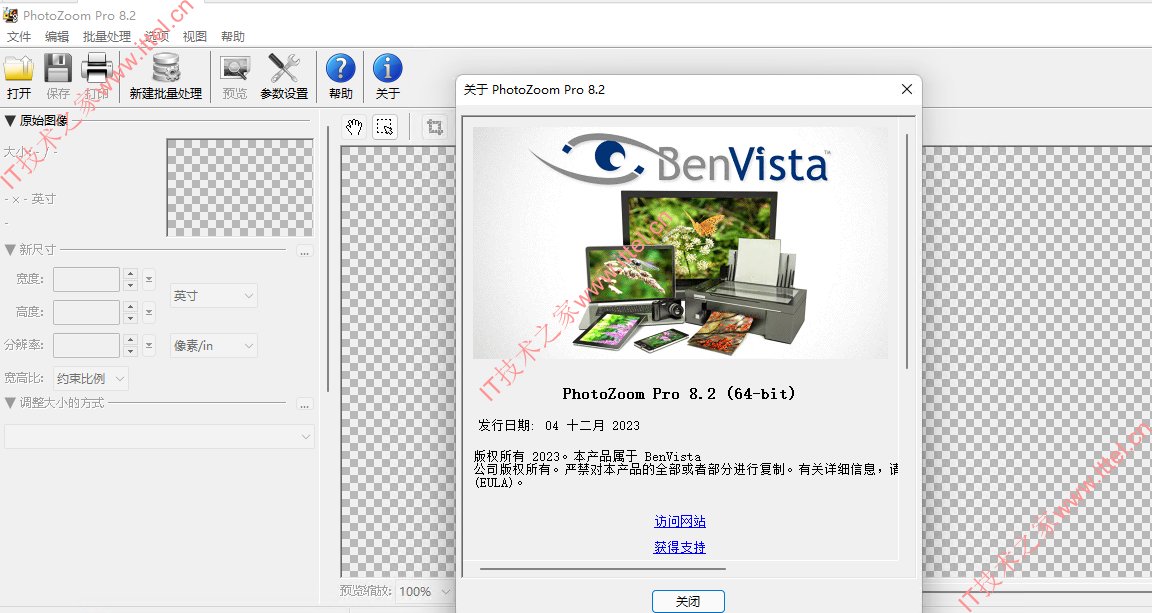Click the About dialog vertical scrollbar

tap(907, 252)
